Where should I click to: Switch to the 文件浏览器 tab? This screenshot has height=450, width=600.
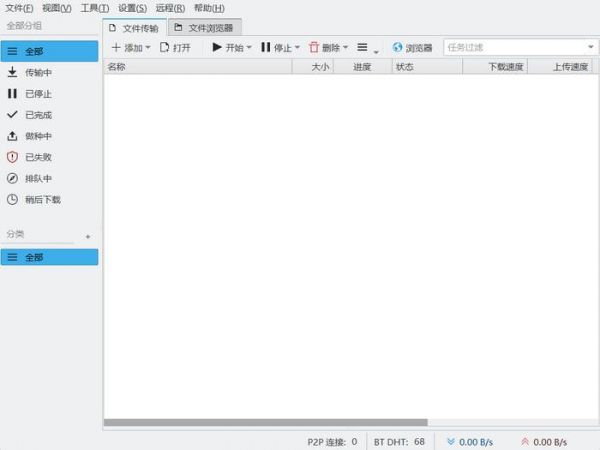204,28
